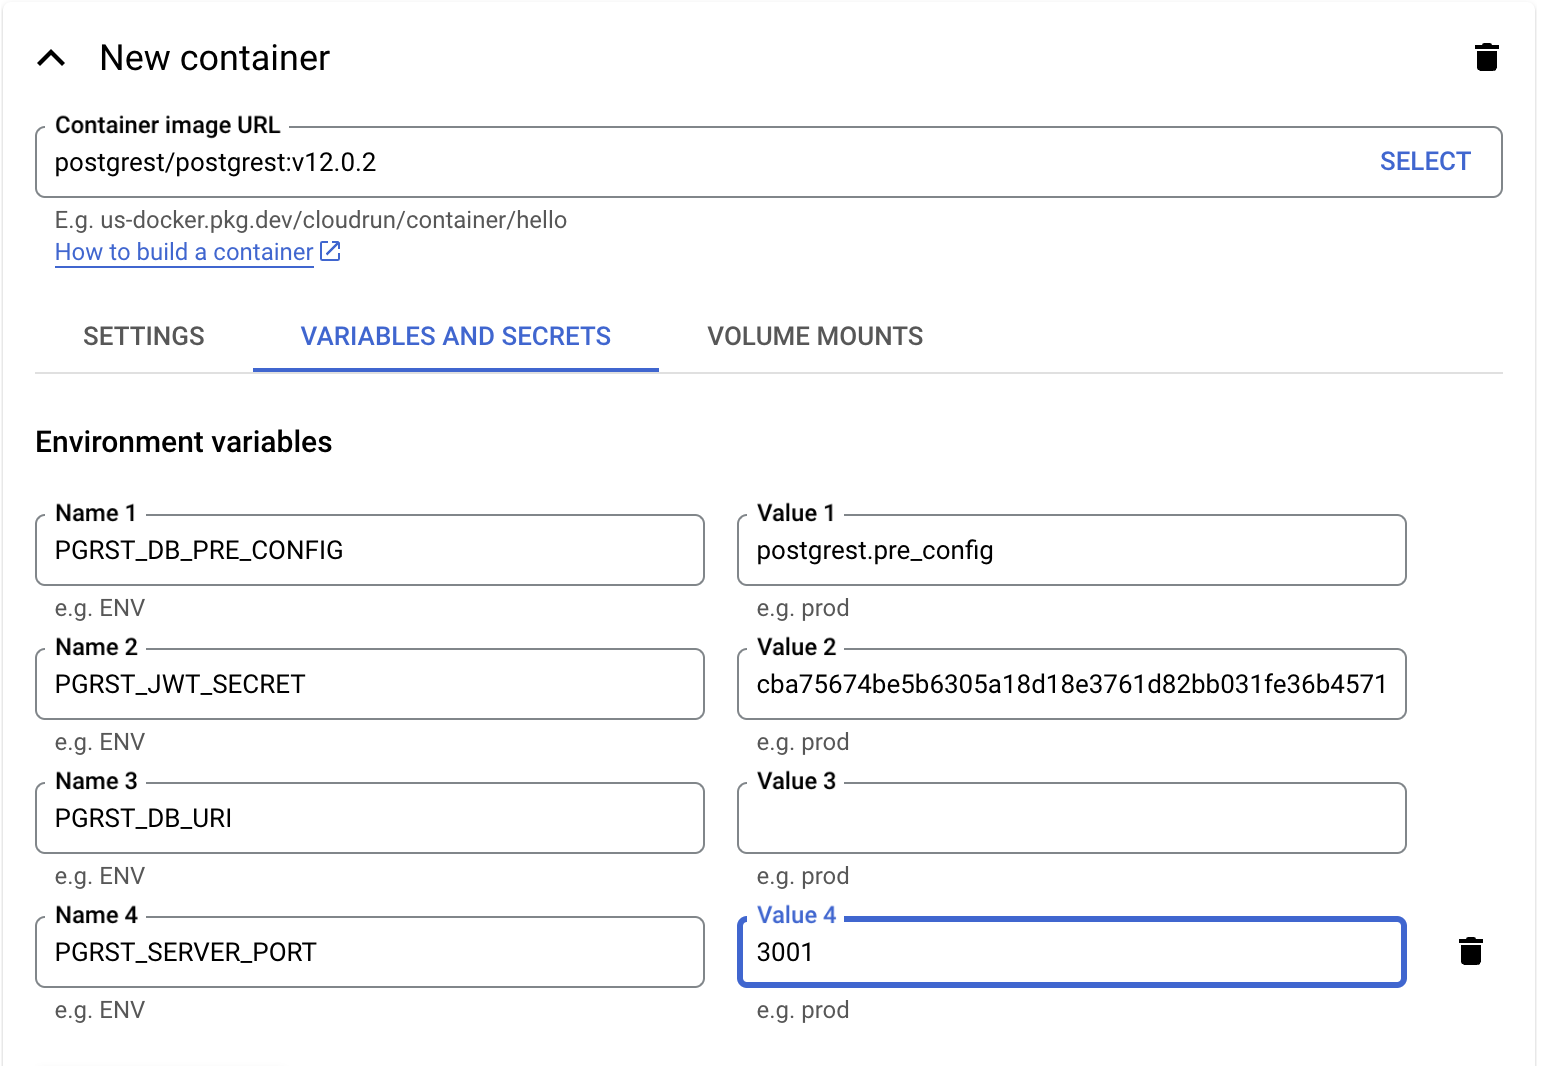
Task: Select the VARIABLES AND SECRETS tab
Action: pyautogui.click(x=456, y=336)
